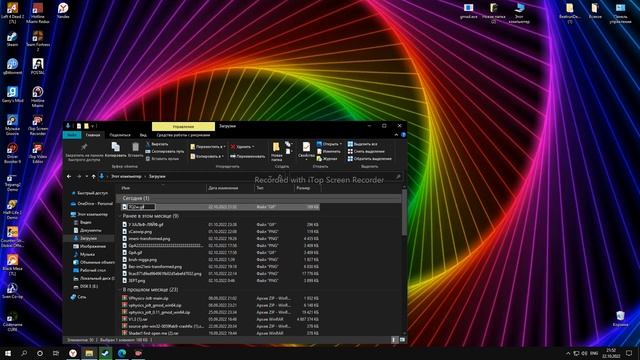Open Музыка folder in navigation pane
Viewport: 640px width, 360px height.
pos(84,254)
